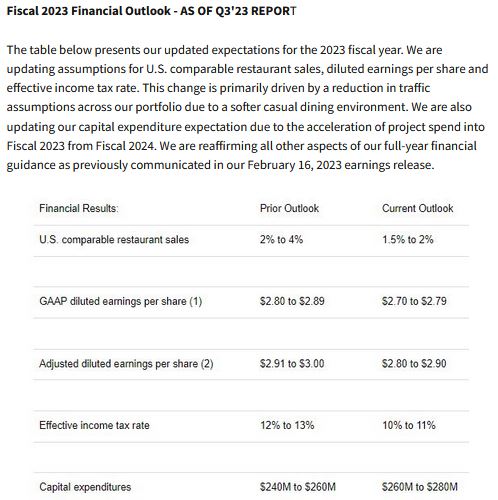
Task: Select the Capital expenditures row label
Action: pos(85,487)
